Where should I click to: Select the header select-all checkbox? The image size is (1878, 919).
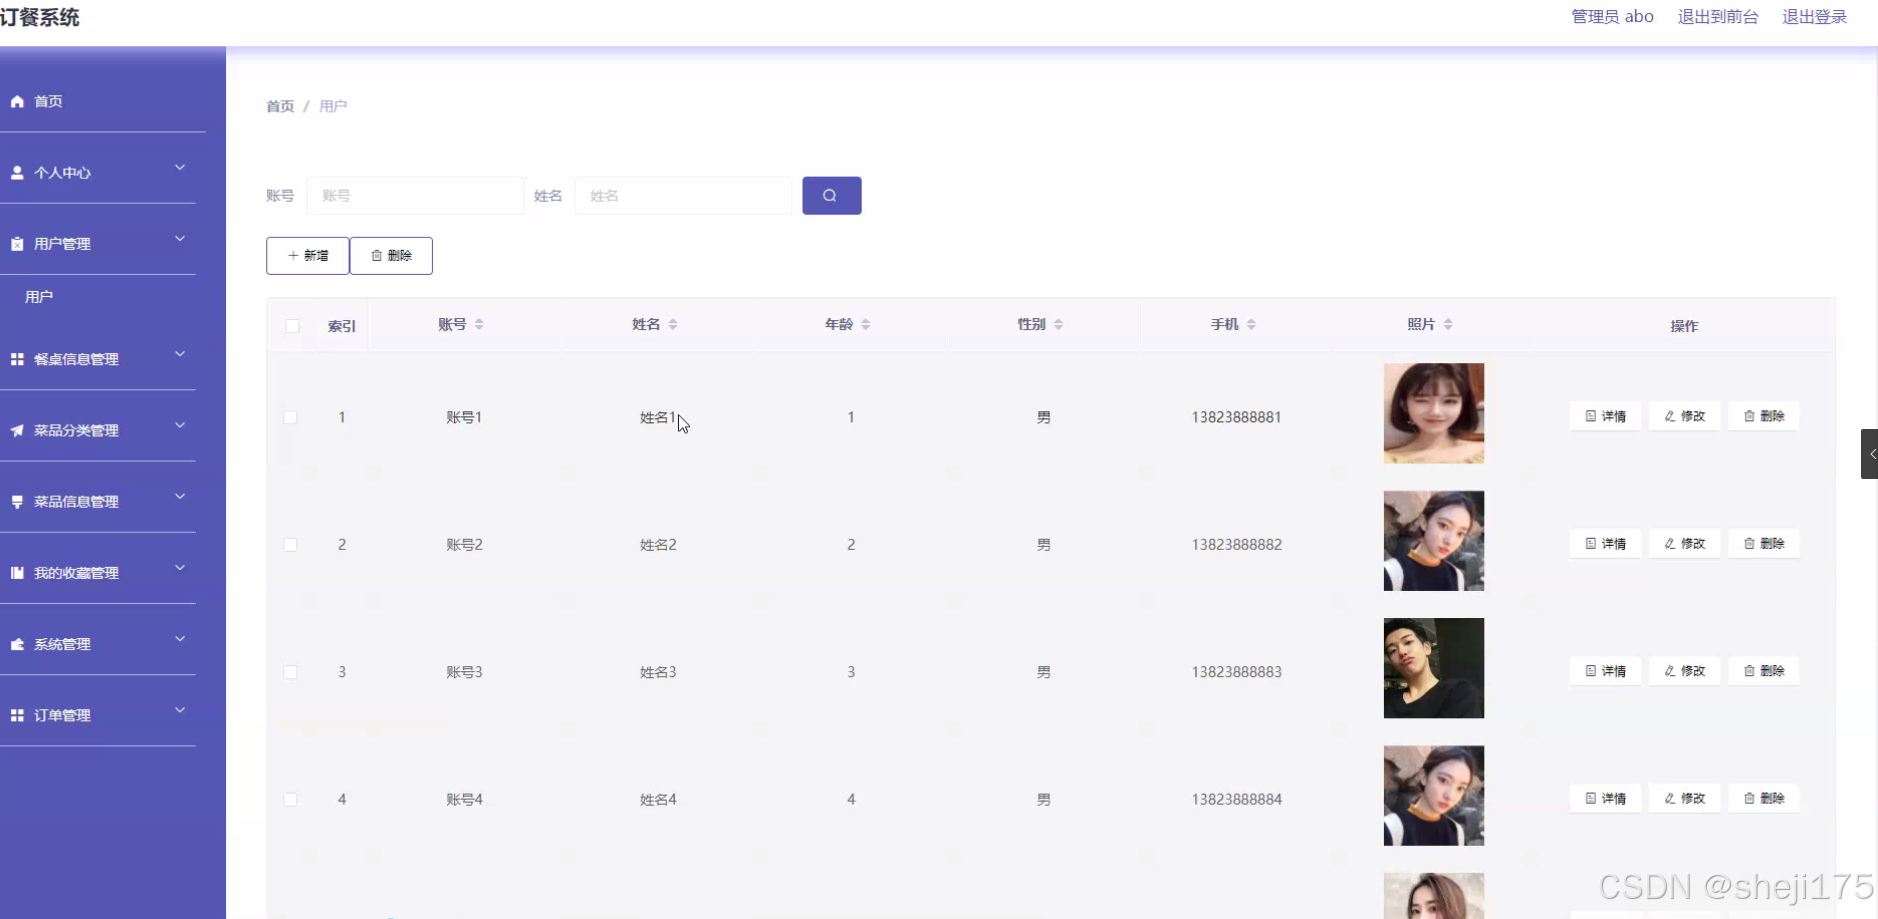(292, 326)
